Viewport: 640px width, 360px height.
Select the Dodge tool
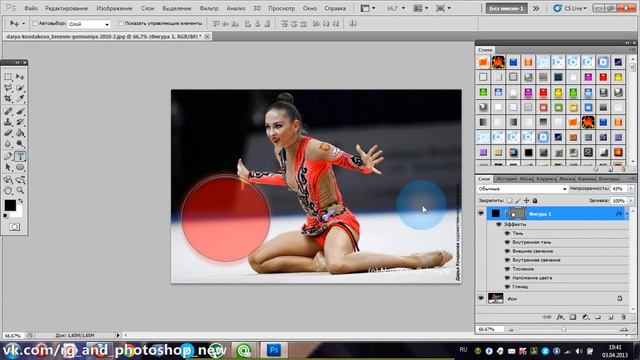click(20, 144)
